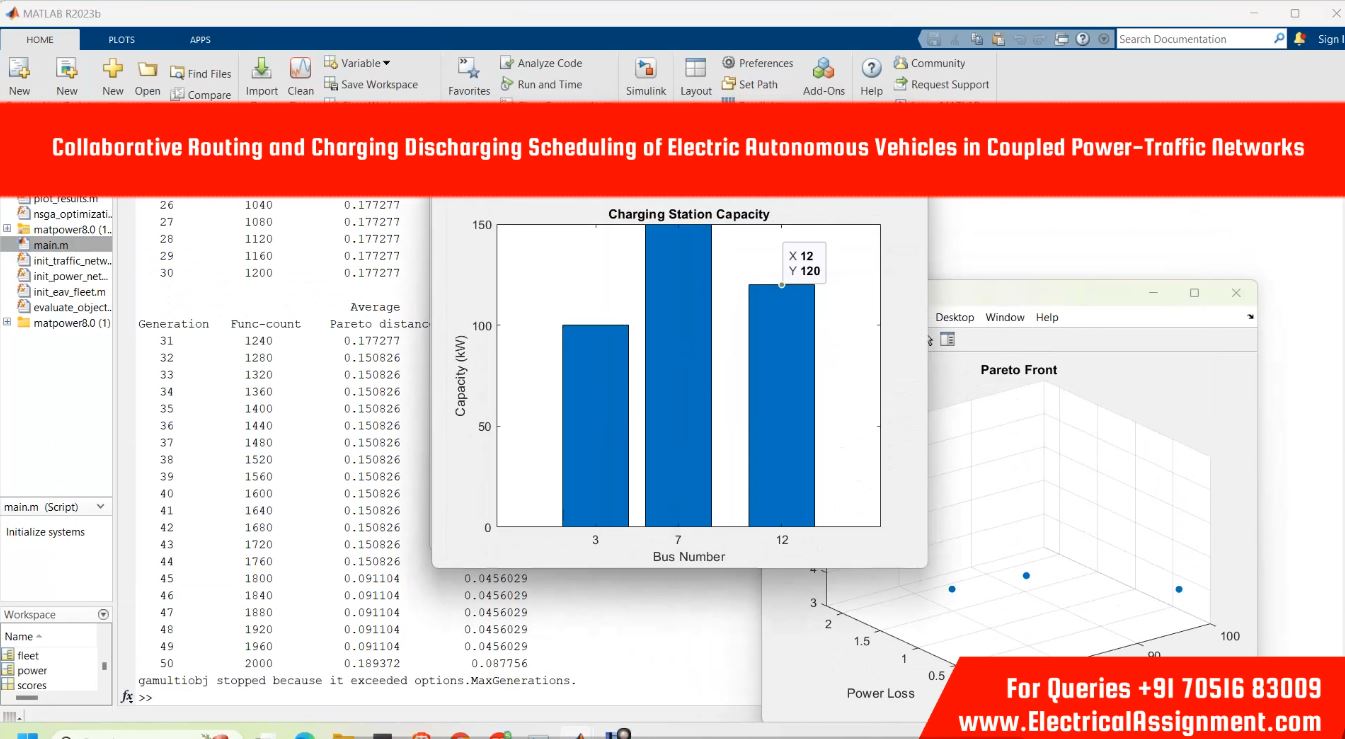Open the Workspace panel actions menu
Image resolution: width=1345 pixels, height=739 pixels.
(x=103, y=615)
